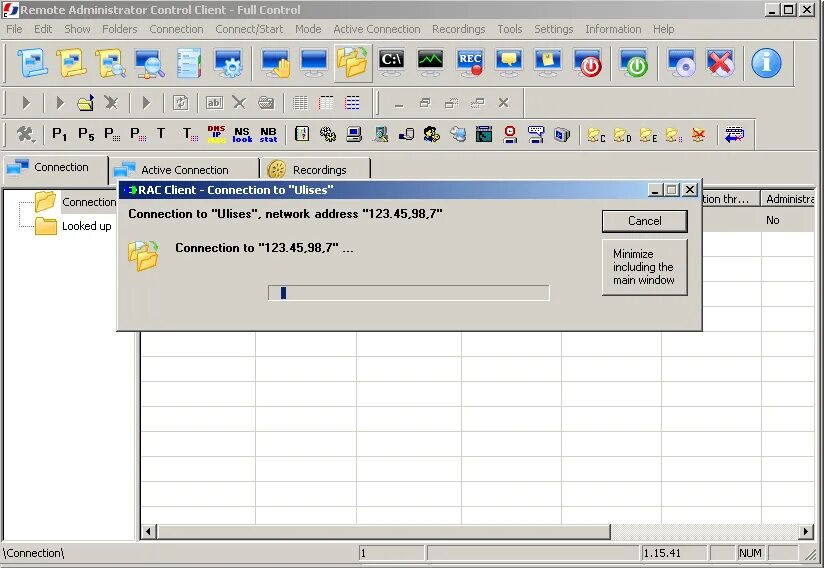Click the 1.15.41 status bar entry
The height and width of the screenshot is (568, 824).
[674, 553]
